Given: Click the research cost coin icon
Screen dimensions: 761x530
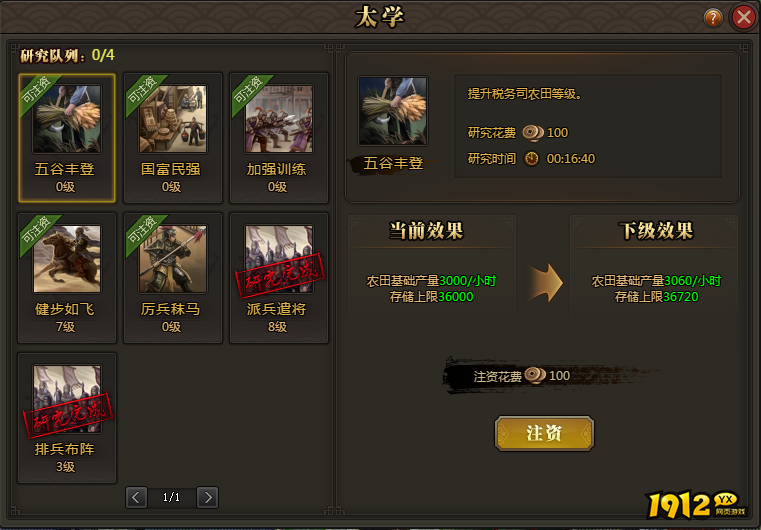Looking at the screenshot, I should pos(532,133).
